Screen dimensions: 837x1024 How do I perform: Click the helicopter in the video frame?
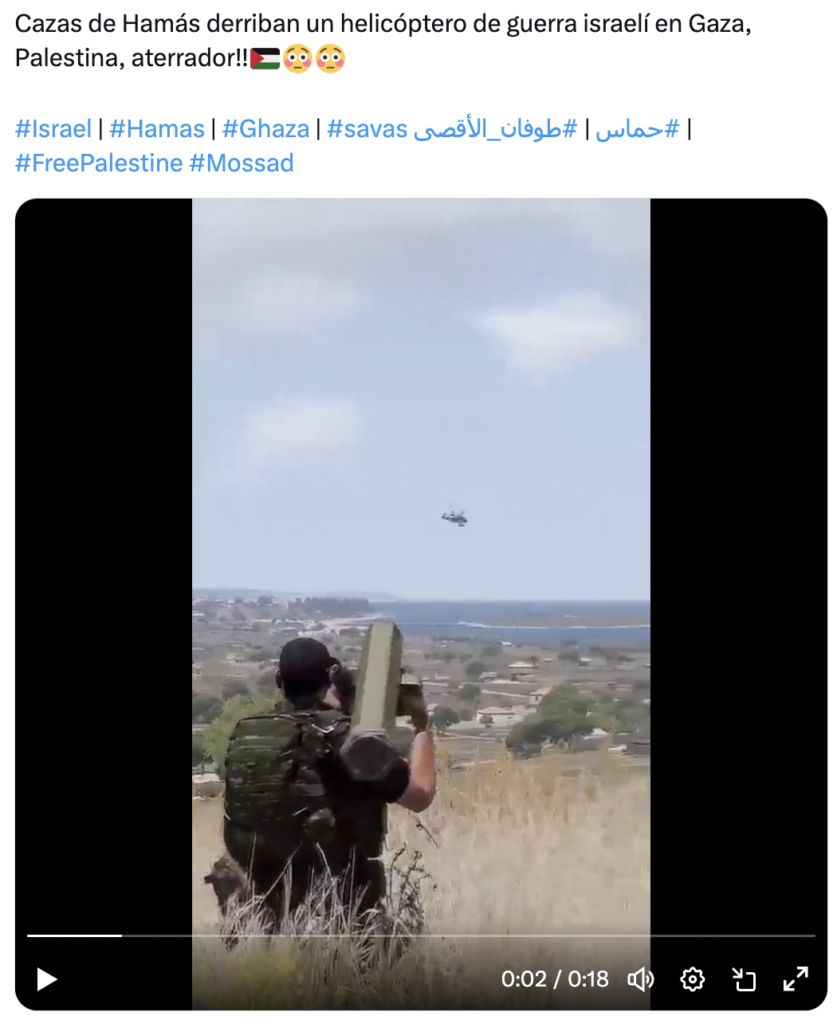coord(454,517)
